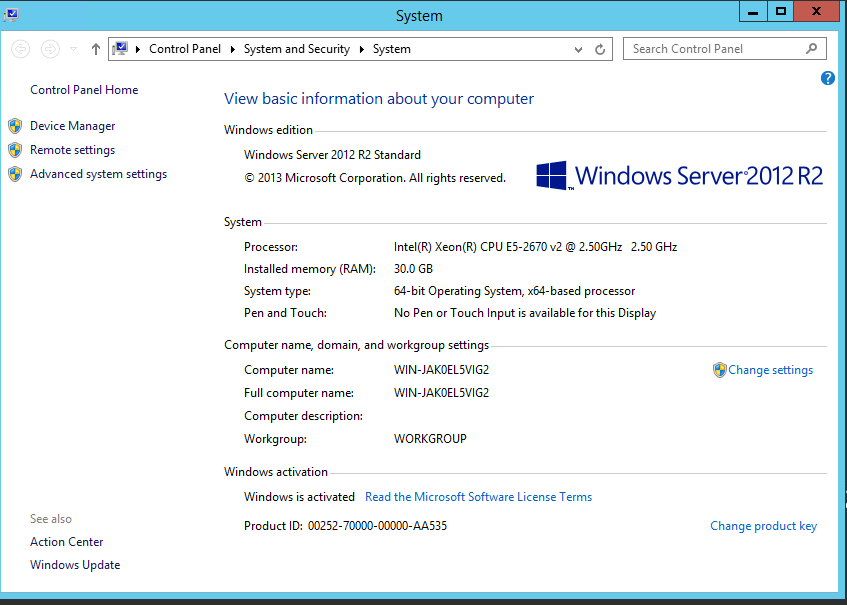Expand the arrow before Control Panel breadcrumb

138,49
